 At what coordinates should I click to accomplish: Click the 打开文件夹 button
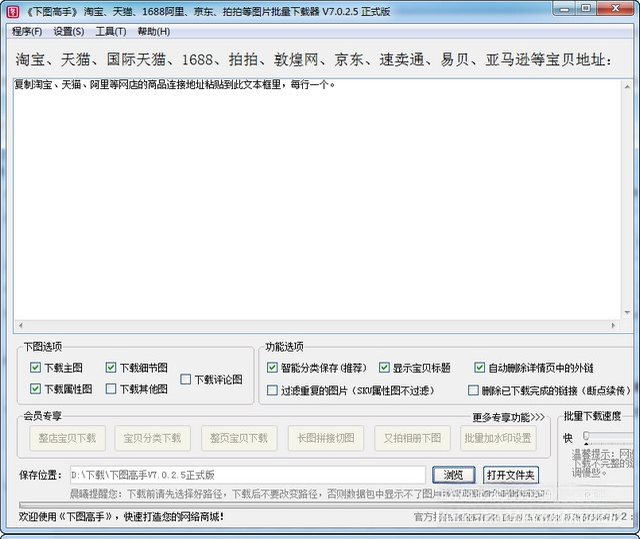pyautogui.click(x=511, y=475)
